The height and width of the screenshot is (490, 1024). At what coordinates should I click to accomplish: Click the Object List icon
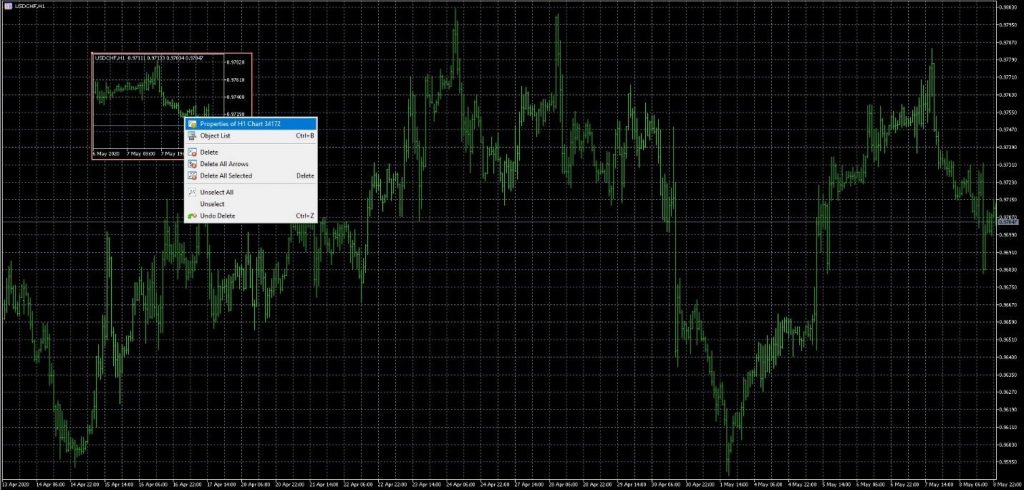pyautogui.click(x=192, y=135)
